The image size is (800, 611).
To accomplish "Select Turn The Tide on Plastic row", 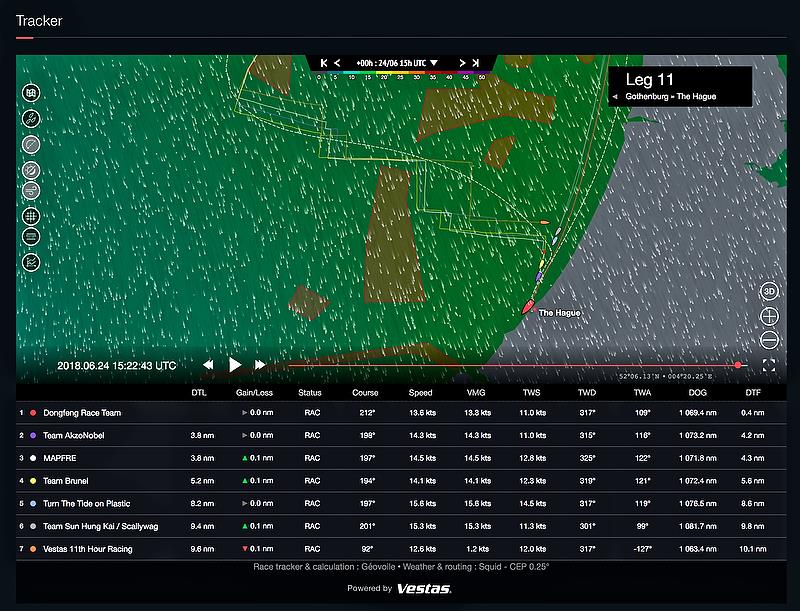I will click(401, 503).
